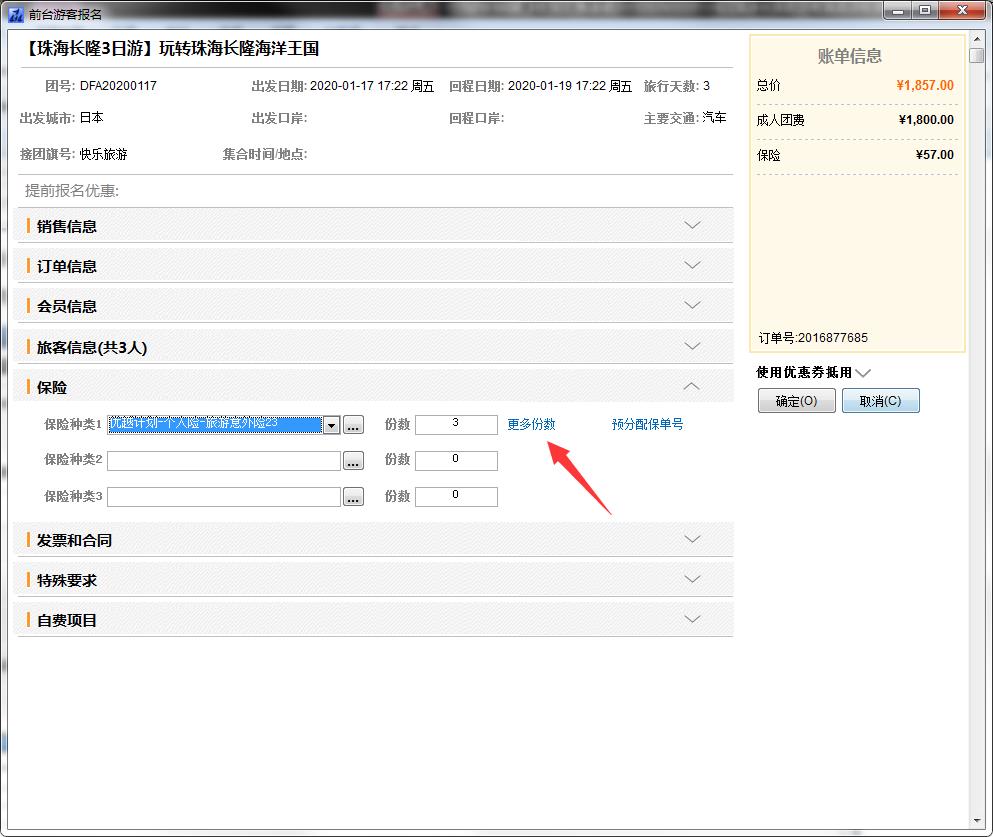The height and width of the screenshot is (837, 993).
Task: Open the 保险种类1 dropdown arrow
Action: [x=331, y=425]
